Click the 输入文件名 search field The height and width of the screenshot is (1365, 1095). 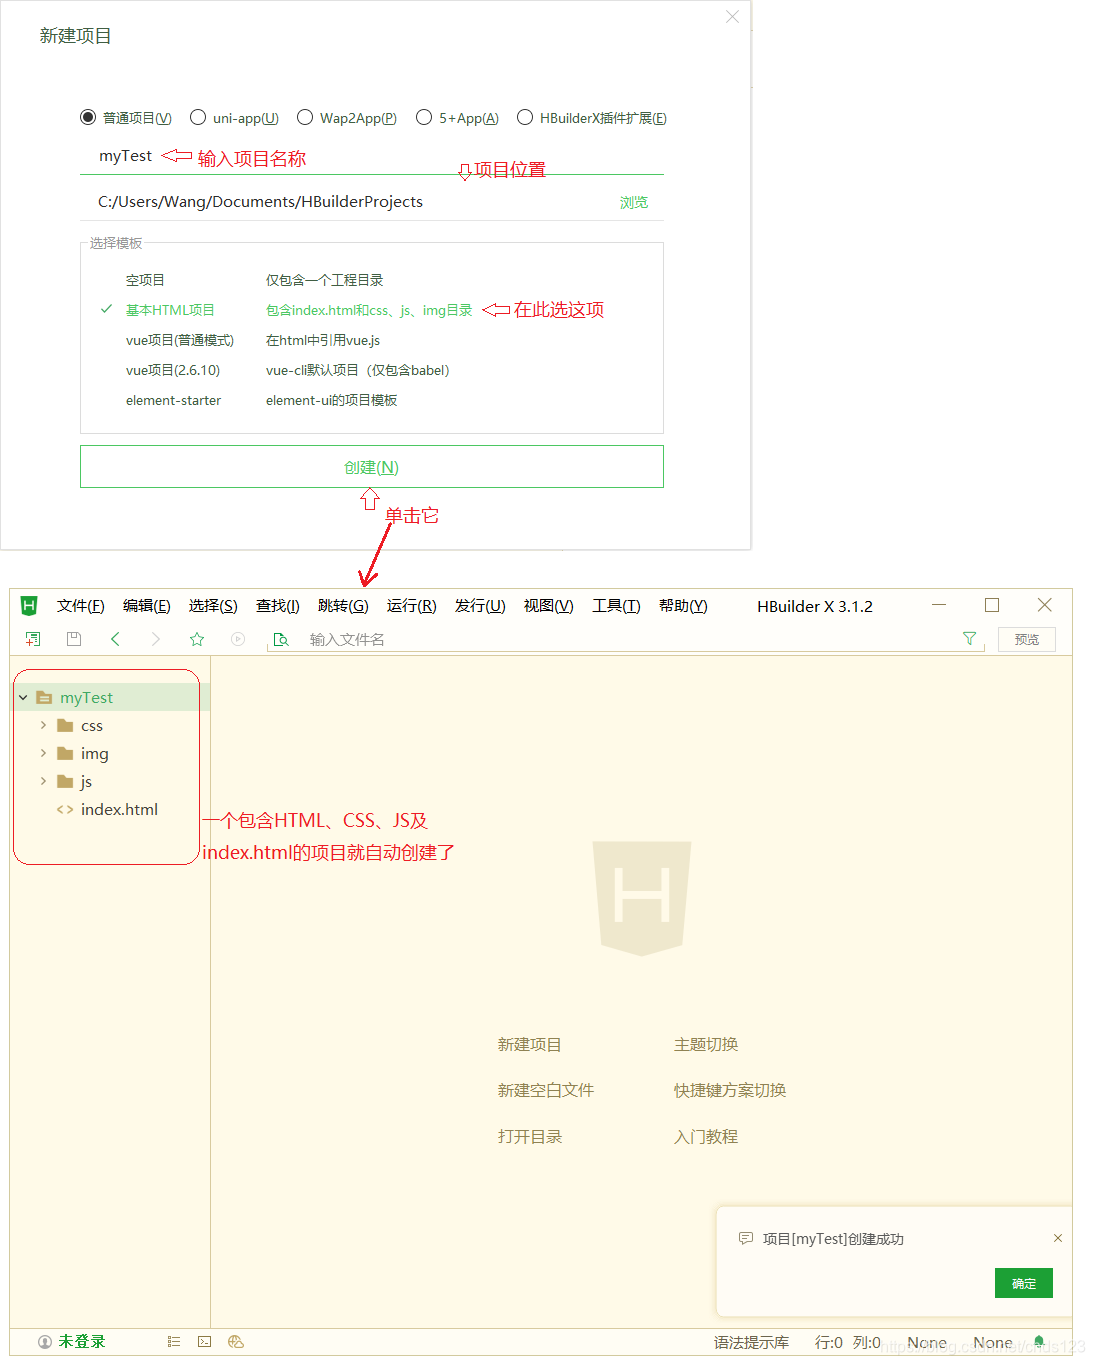tap(625, 639)
